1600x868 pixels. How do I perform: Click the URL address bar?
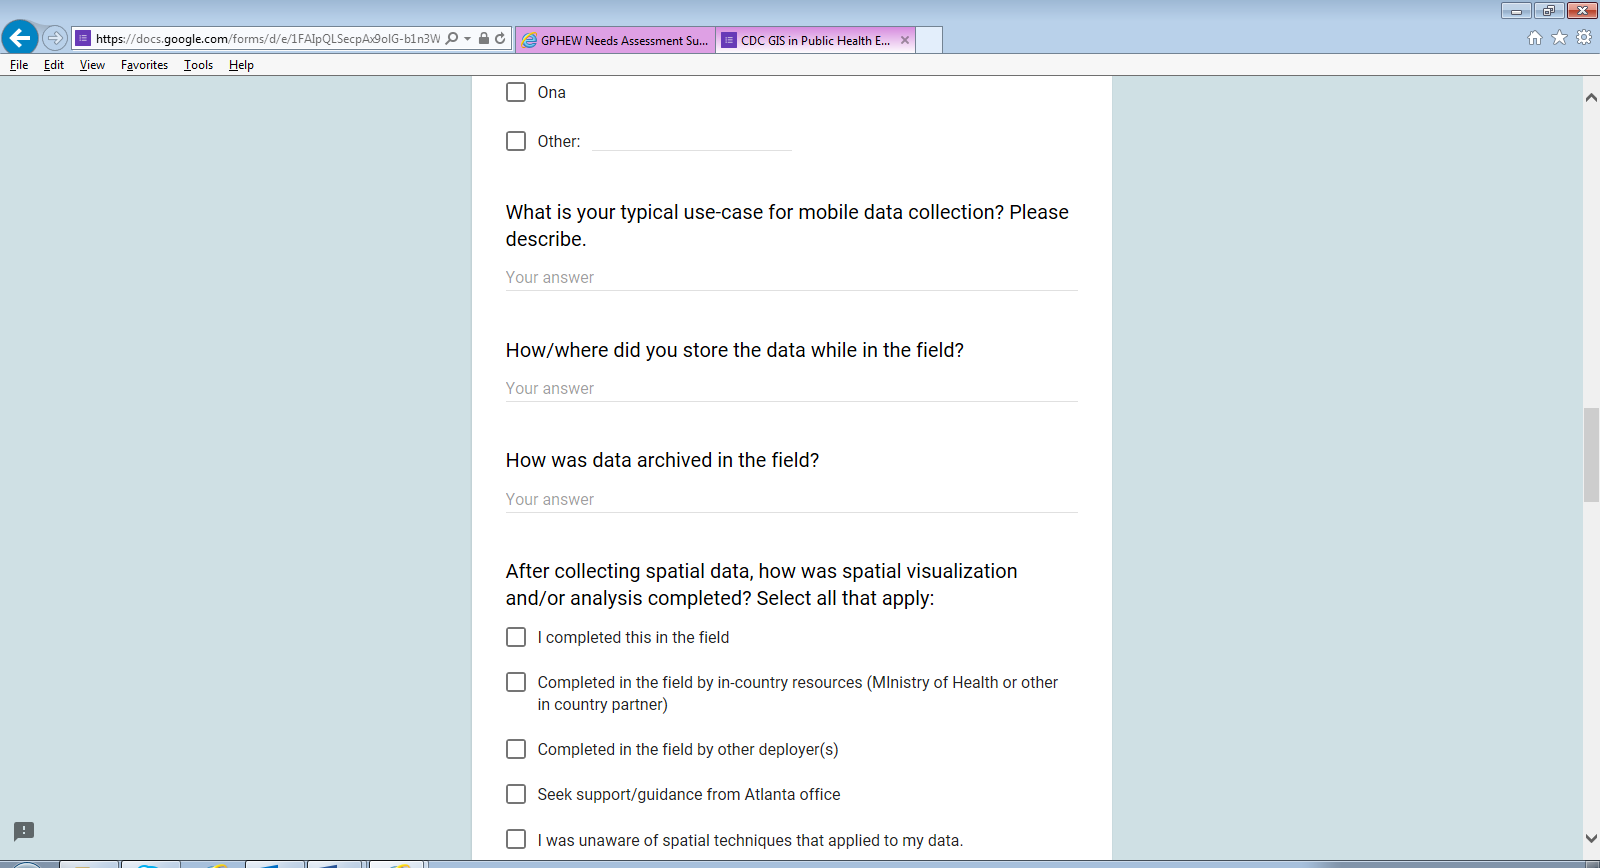click(x=267, y=38)
